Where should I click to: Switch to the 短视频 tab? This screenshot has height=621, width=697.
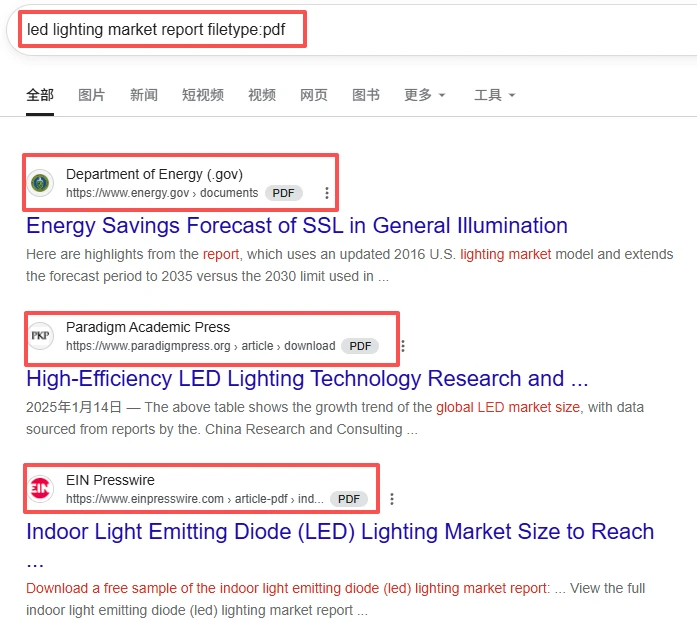point(203,95)
